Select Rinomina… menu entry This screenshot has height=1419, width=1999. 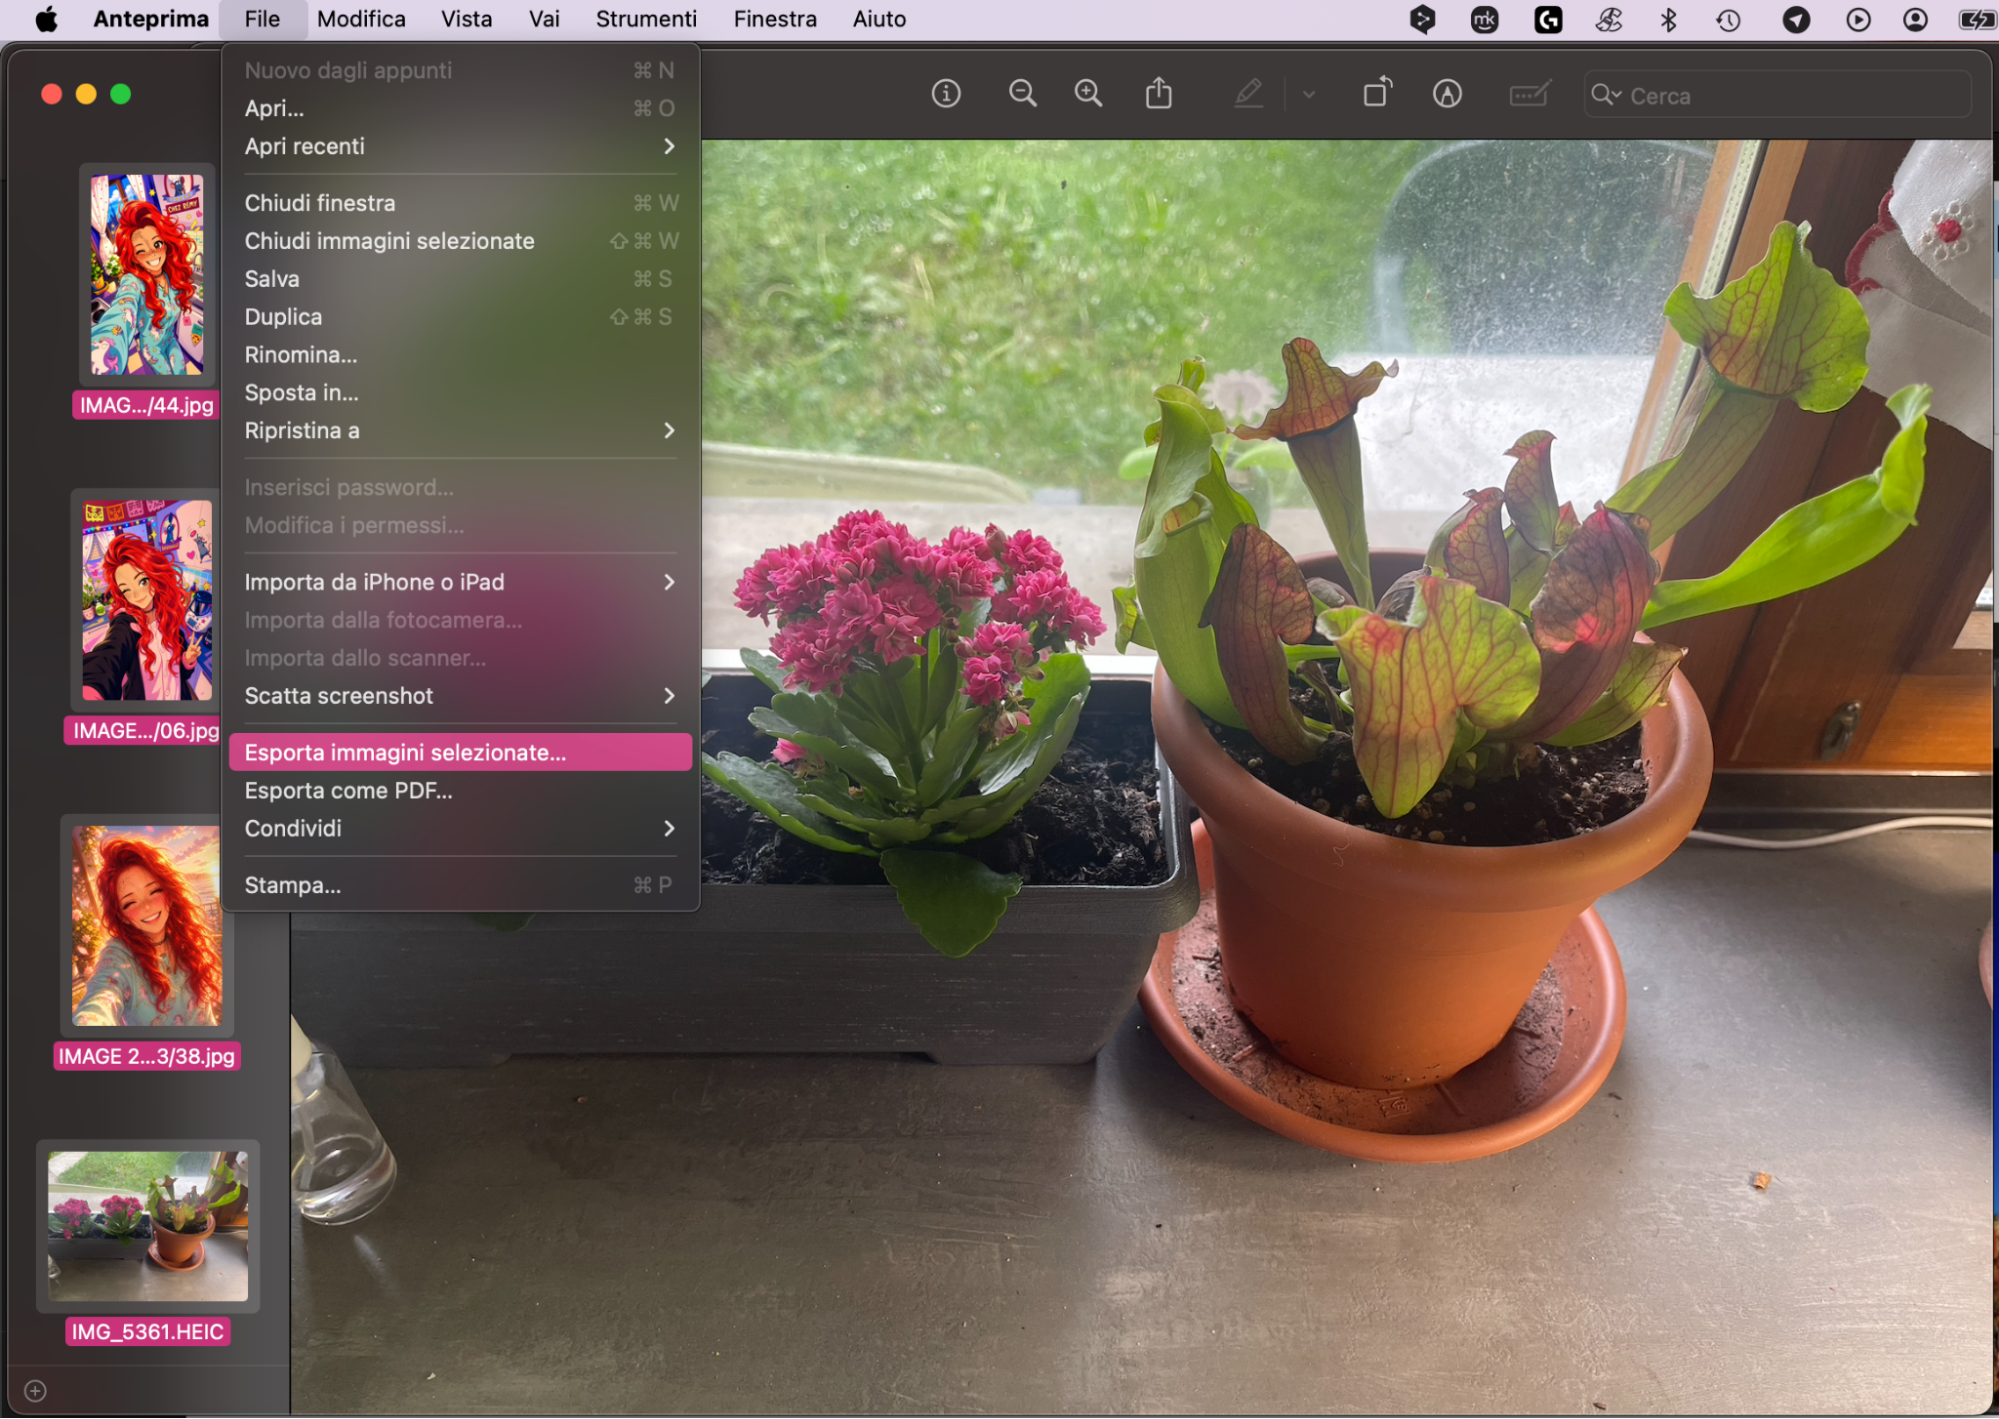[x=460, y=355]
